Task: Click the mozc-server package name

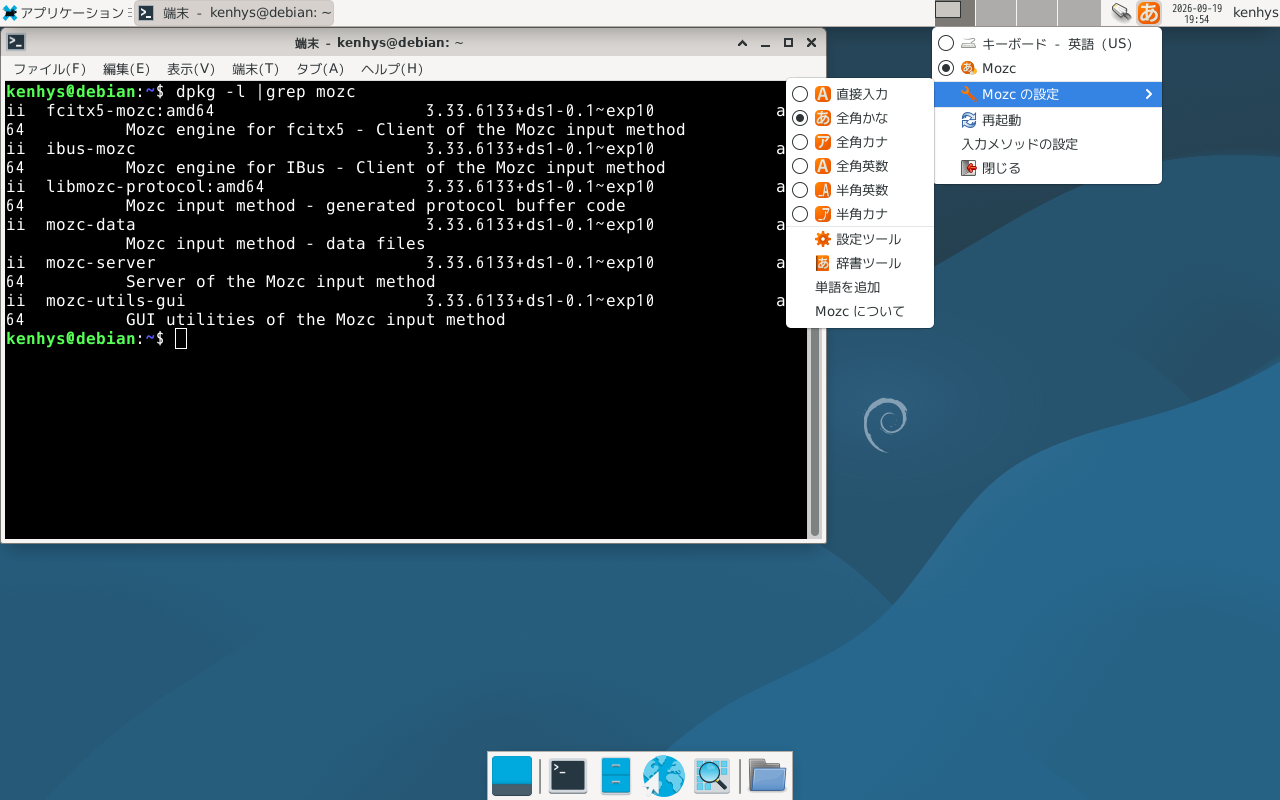Action: pos(101,263)
